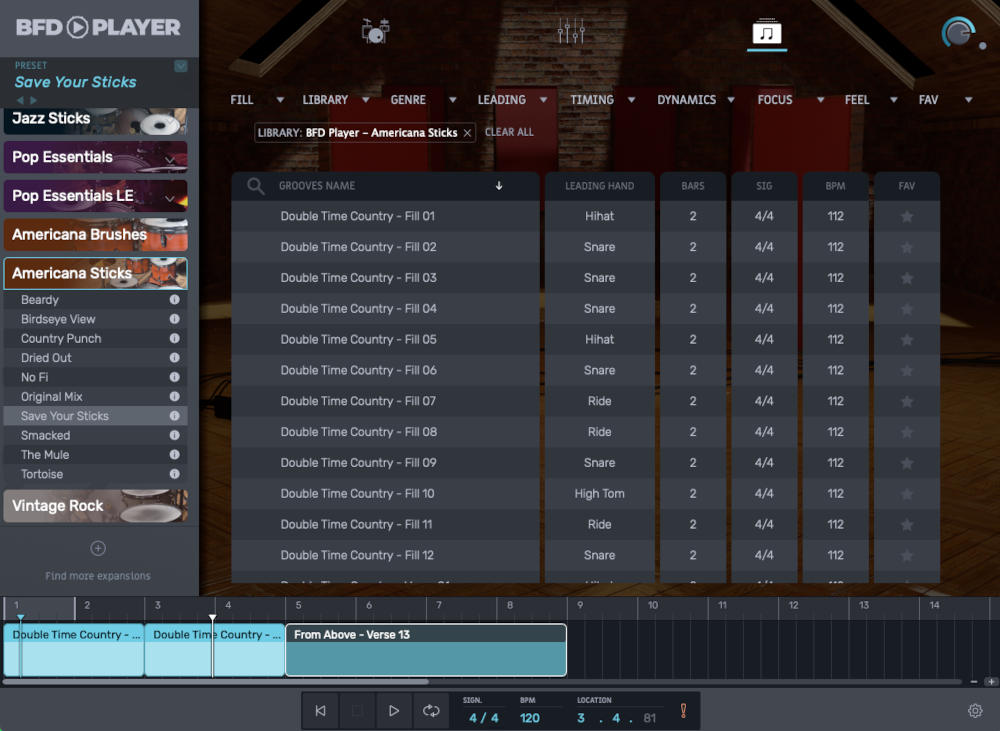Viewport: 1000px width, 731px height.
Task: Select the From Above - Verse 13 timeline clip
Action: (x=424, y=650)
